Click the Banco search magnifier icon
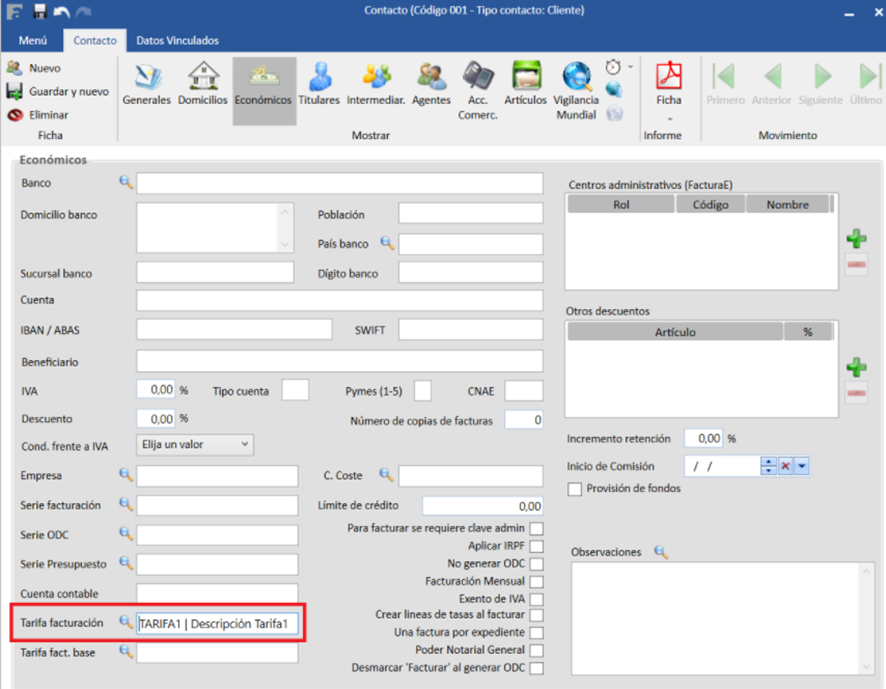 [x=126, y=182]
